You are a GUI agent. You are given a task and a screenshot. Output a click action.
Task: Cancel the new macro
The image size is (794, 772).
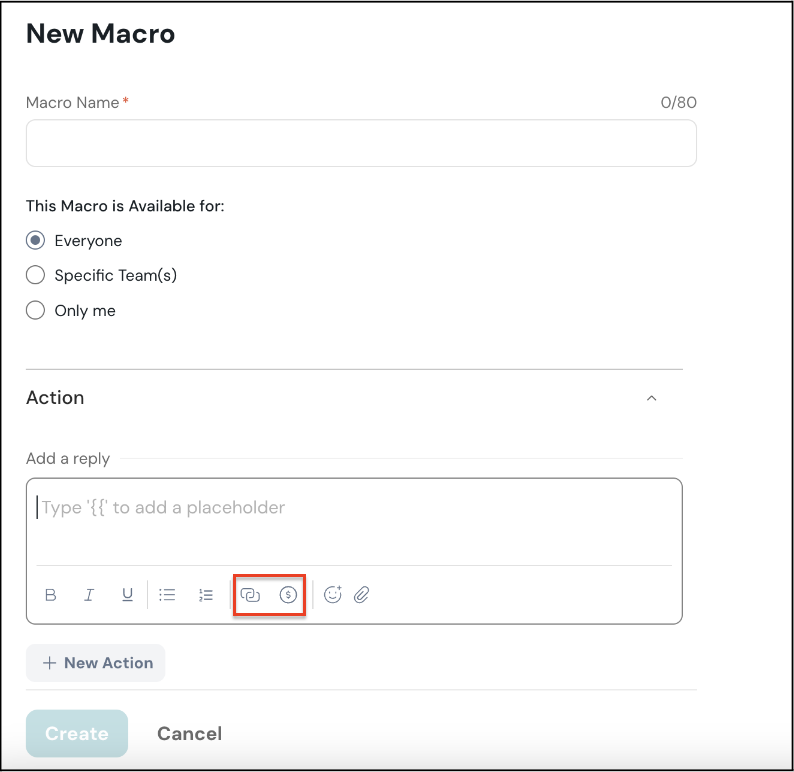click(189, 733)
